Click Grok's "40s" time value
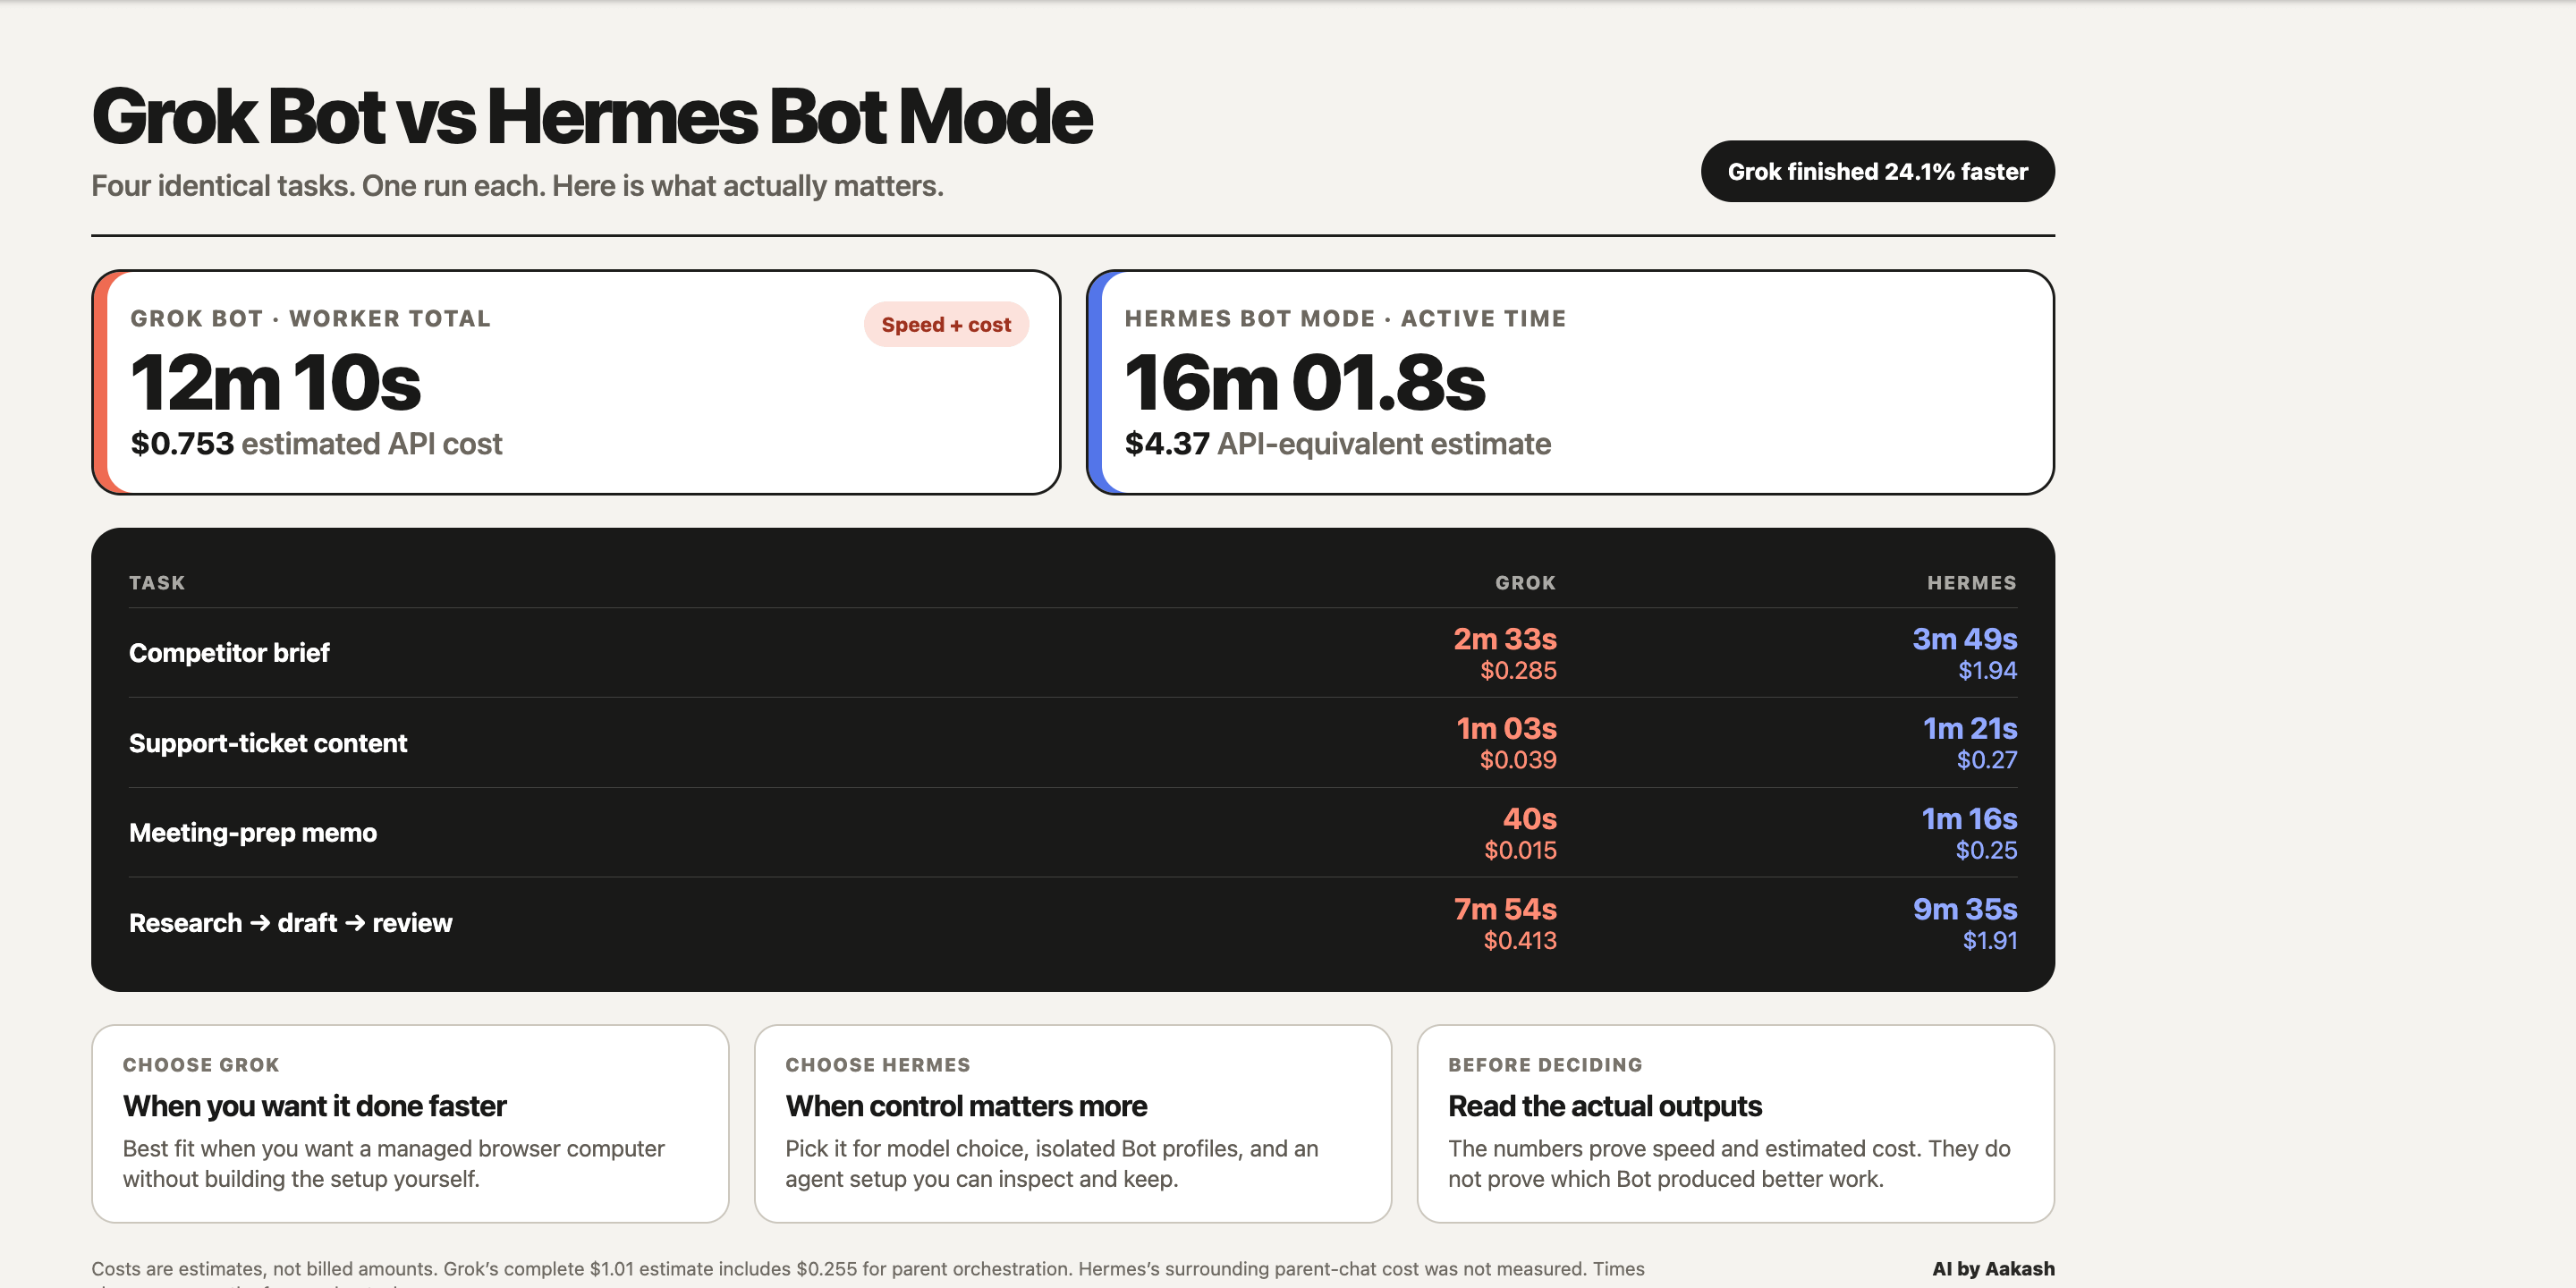 pos(1530,818)
